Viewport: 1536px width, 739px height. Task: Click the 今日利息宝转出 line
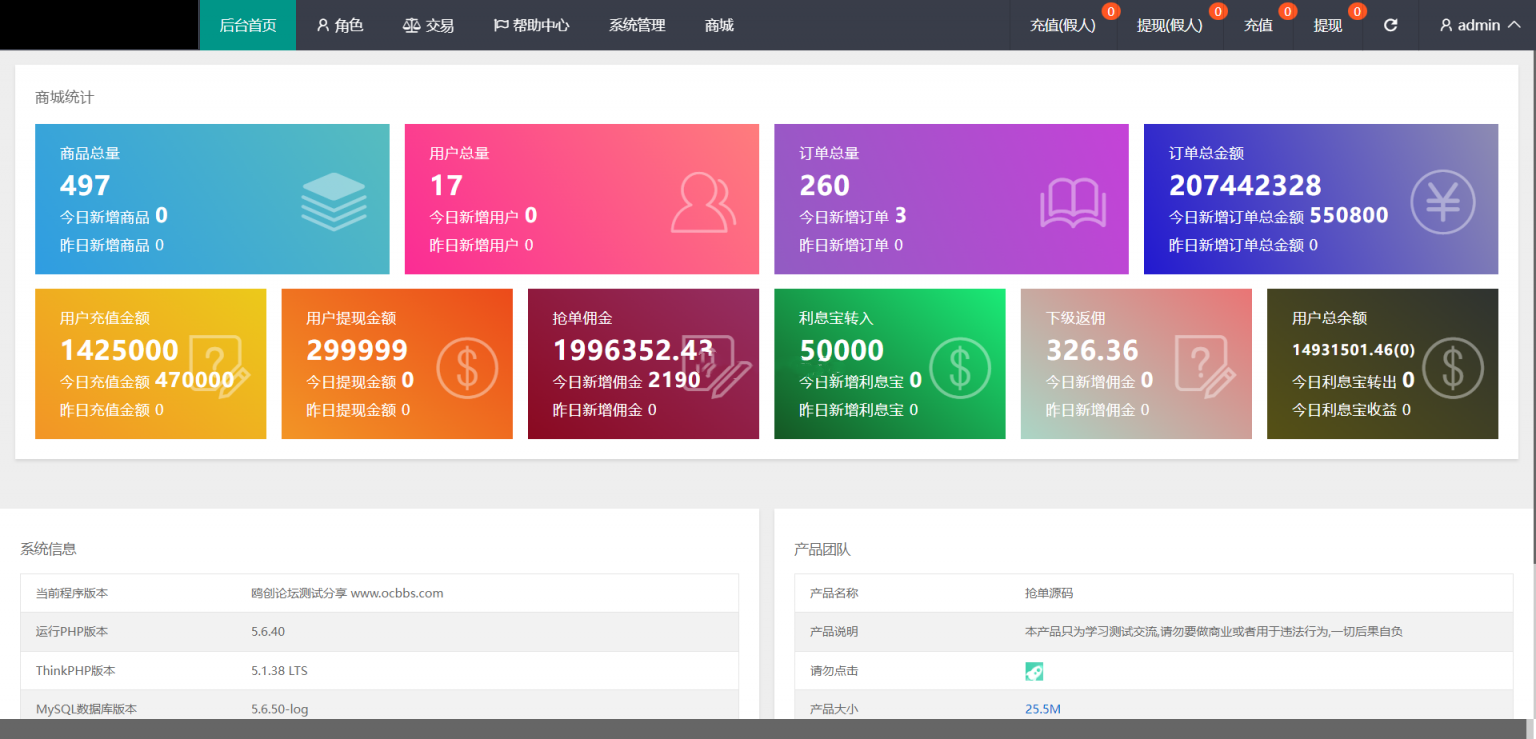(1353, 380)
